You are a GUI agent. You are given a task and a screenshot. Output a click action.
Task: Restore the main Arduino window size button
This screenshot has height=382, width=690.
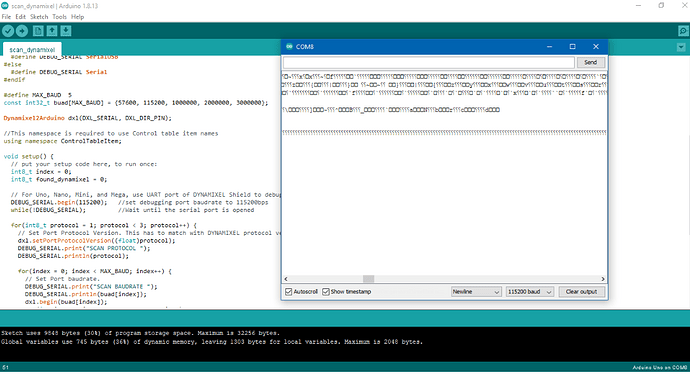[x=661, y=6]
